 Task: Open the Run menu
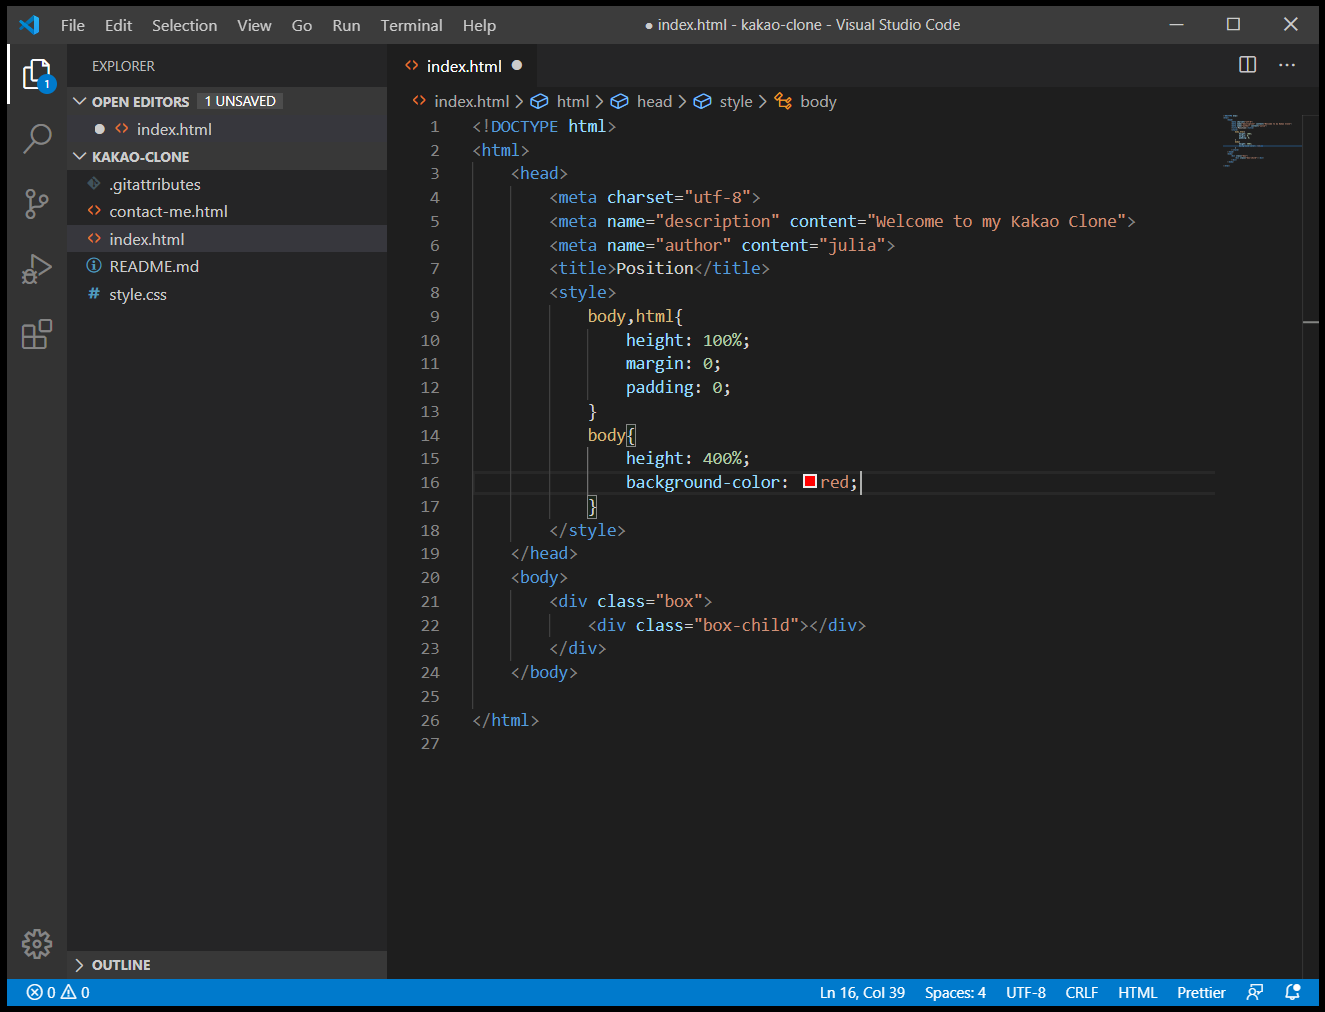pyautogui.click(x=346, y=25)
